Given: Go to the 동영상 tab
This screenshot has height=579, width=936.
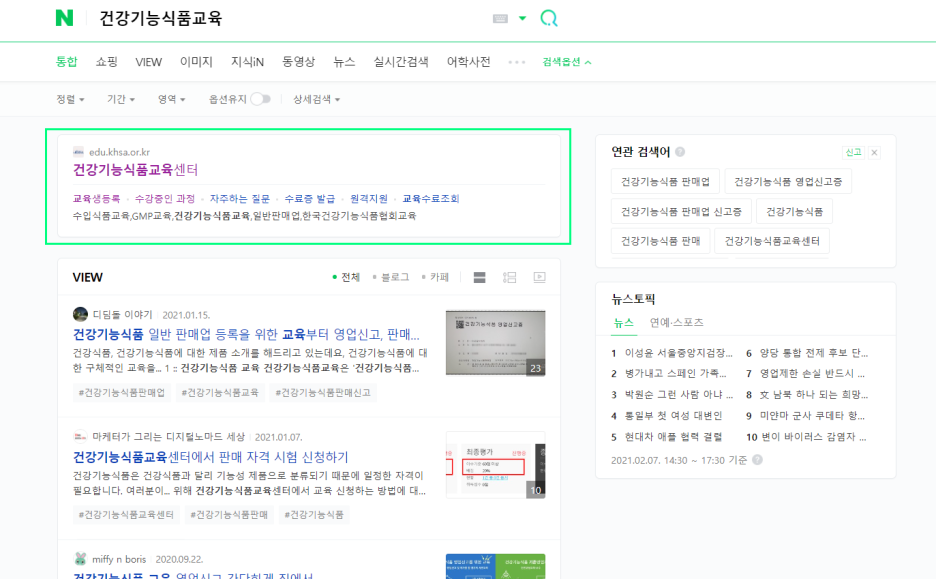Looking at the screenshot, I should [298, 61].
